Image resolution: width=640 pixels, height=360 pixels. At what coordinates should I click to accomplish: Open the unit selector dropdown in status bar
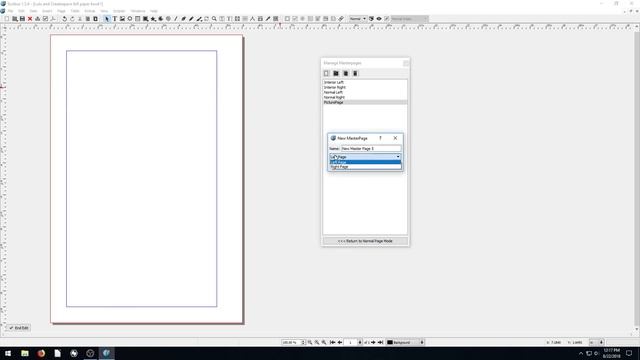click(596, 342)
